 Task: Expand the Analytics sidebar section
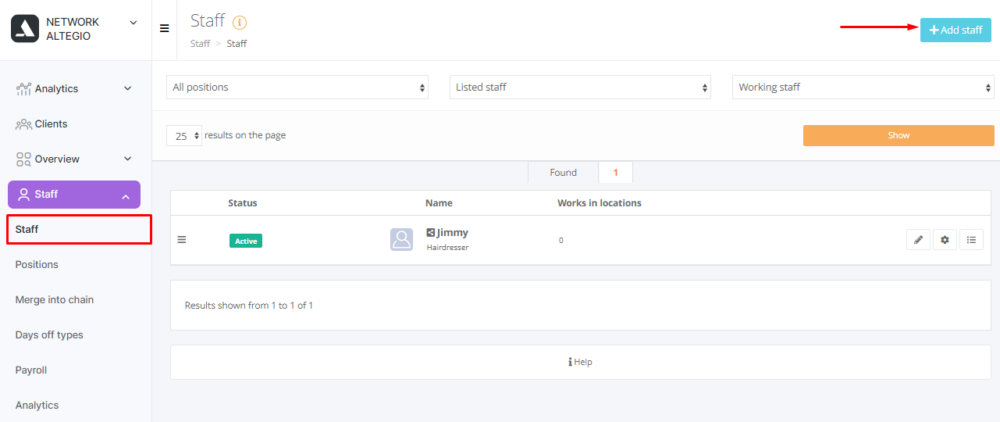click(x=75, y=89)
